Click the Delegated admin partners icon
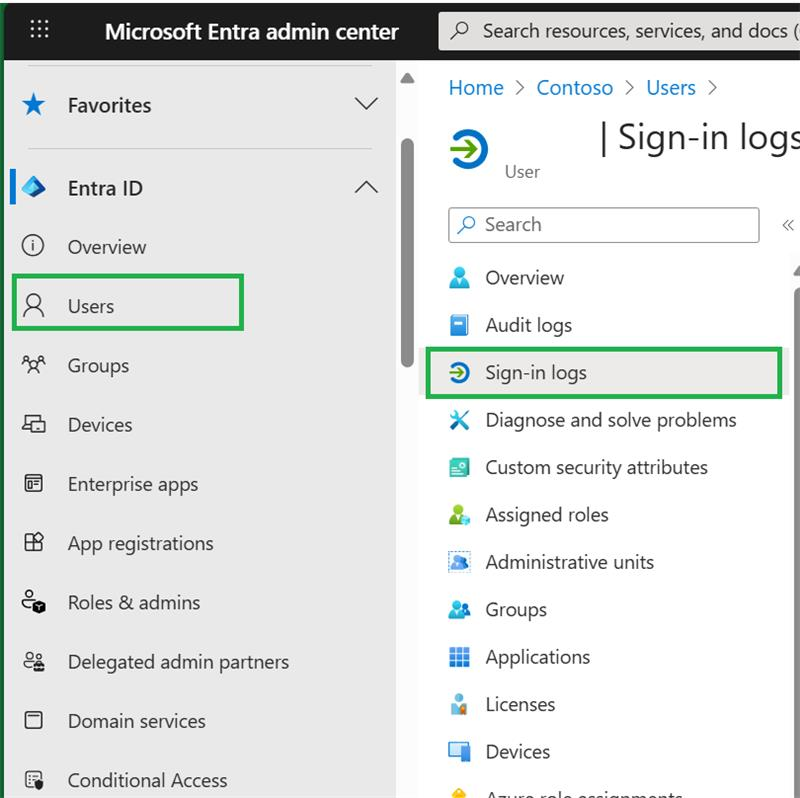 tap(34, 661)
